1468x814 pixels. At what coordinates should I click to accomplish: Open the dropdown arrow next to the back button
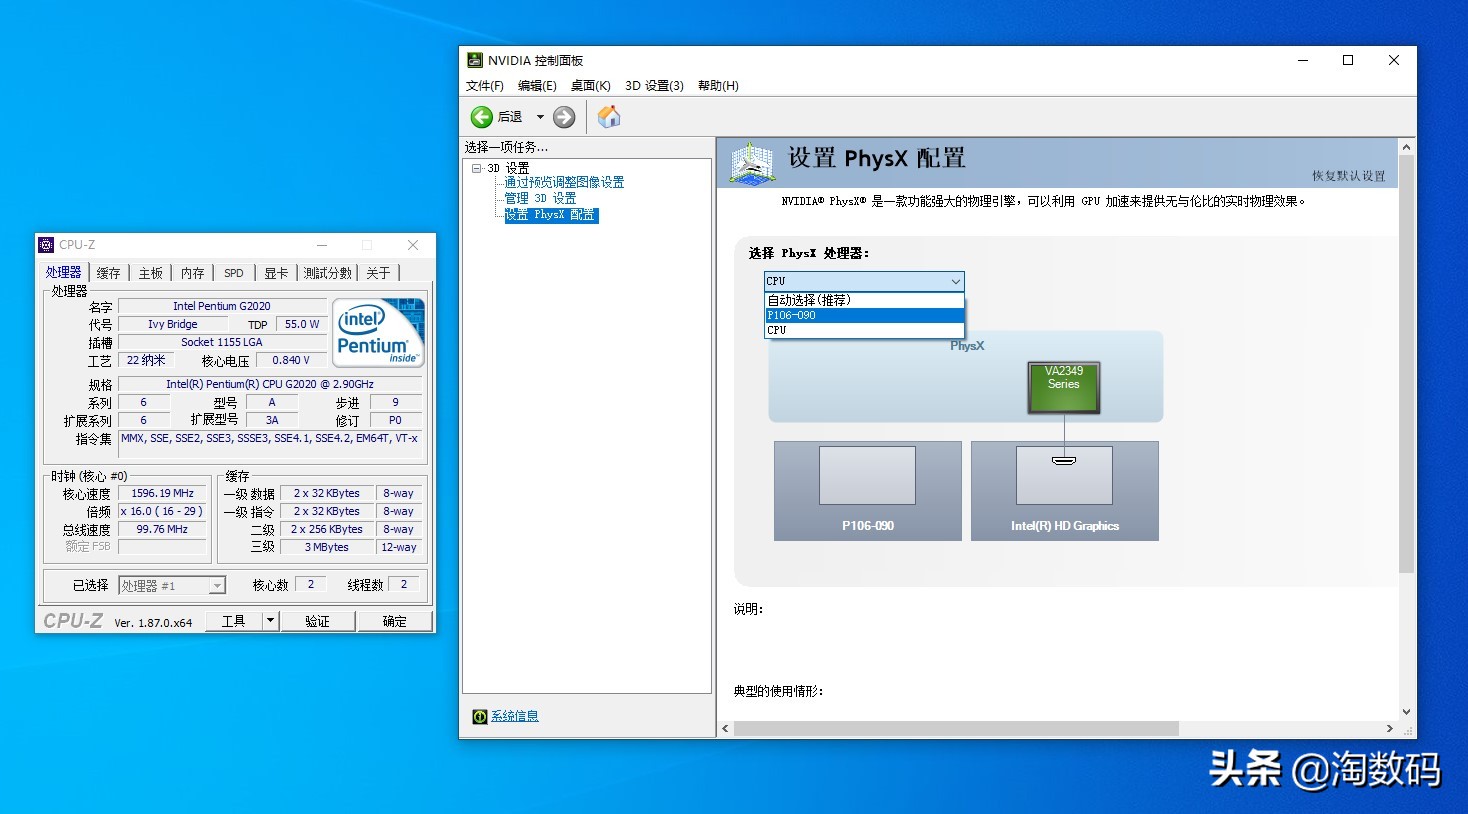(540, 116)
